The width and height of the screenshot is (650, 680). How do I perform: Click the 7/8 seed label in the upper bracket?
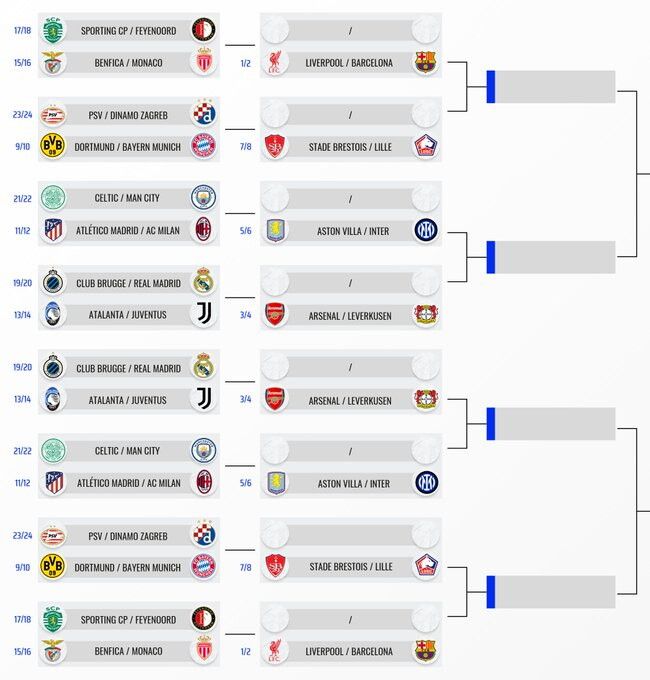(245, 147)
